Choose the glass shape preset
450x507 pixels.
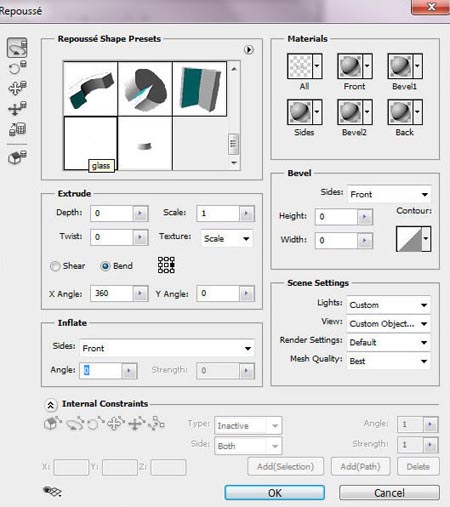point(90,143)
